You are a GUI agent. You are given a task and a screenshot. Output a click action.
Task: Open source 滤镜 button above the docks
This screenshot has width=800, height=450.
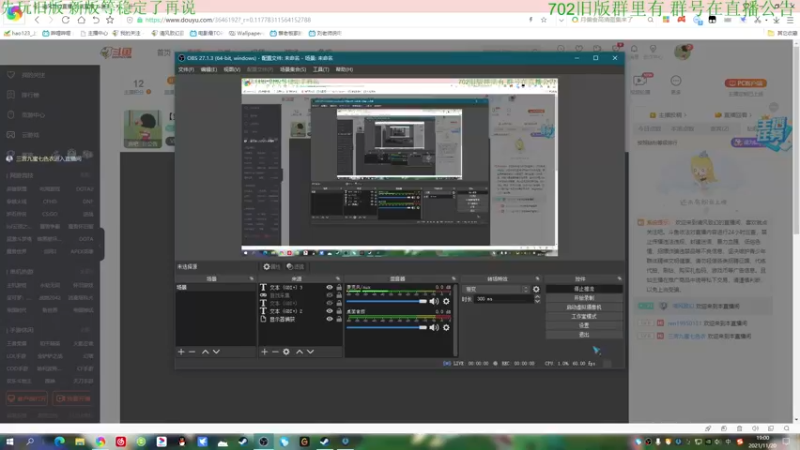coord(295,267)
